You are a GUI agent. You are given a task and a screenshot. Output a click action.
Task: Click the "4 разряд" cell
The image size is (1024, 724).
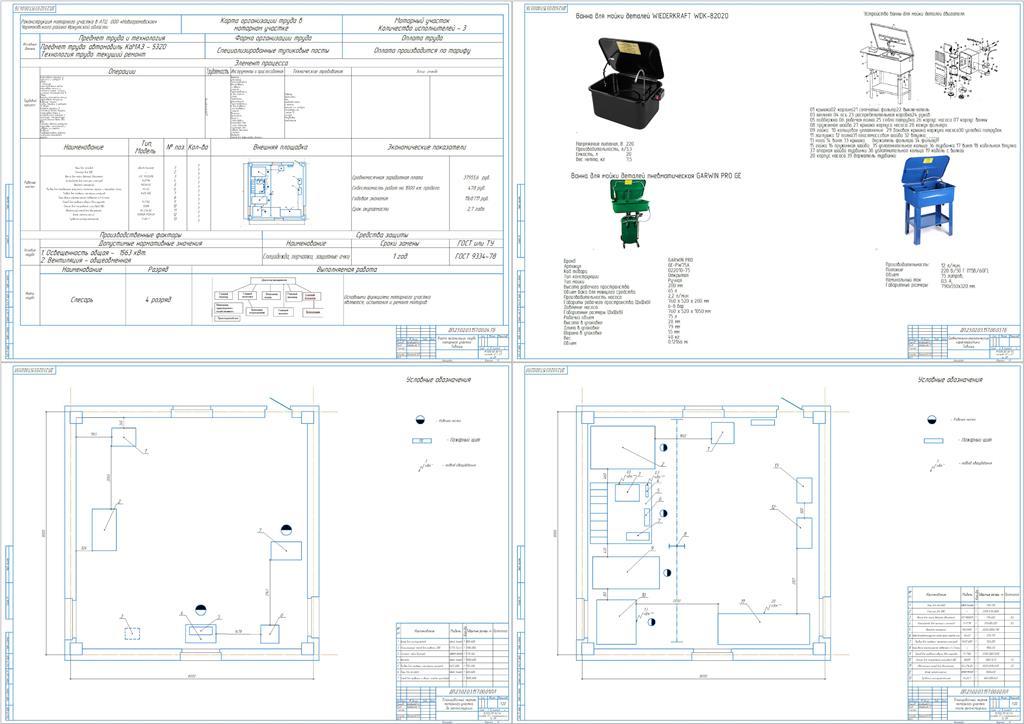157,300
